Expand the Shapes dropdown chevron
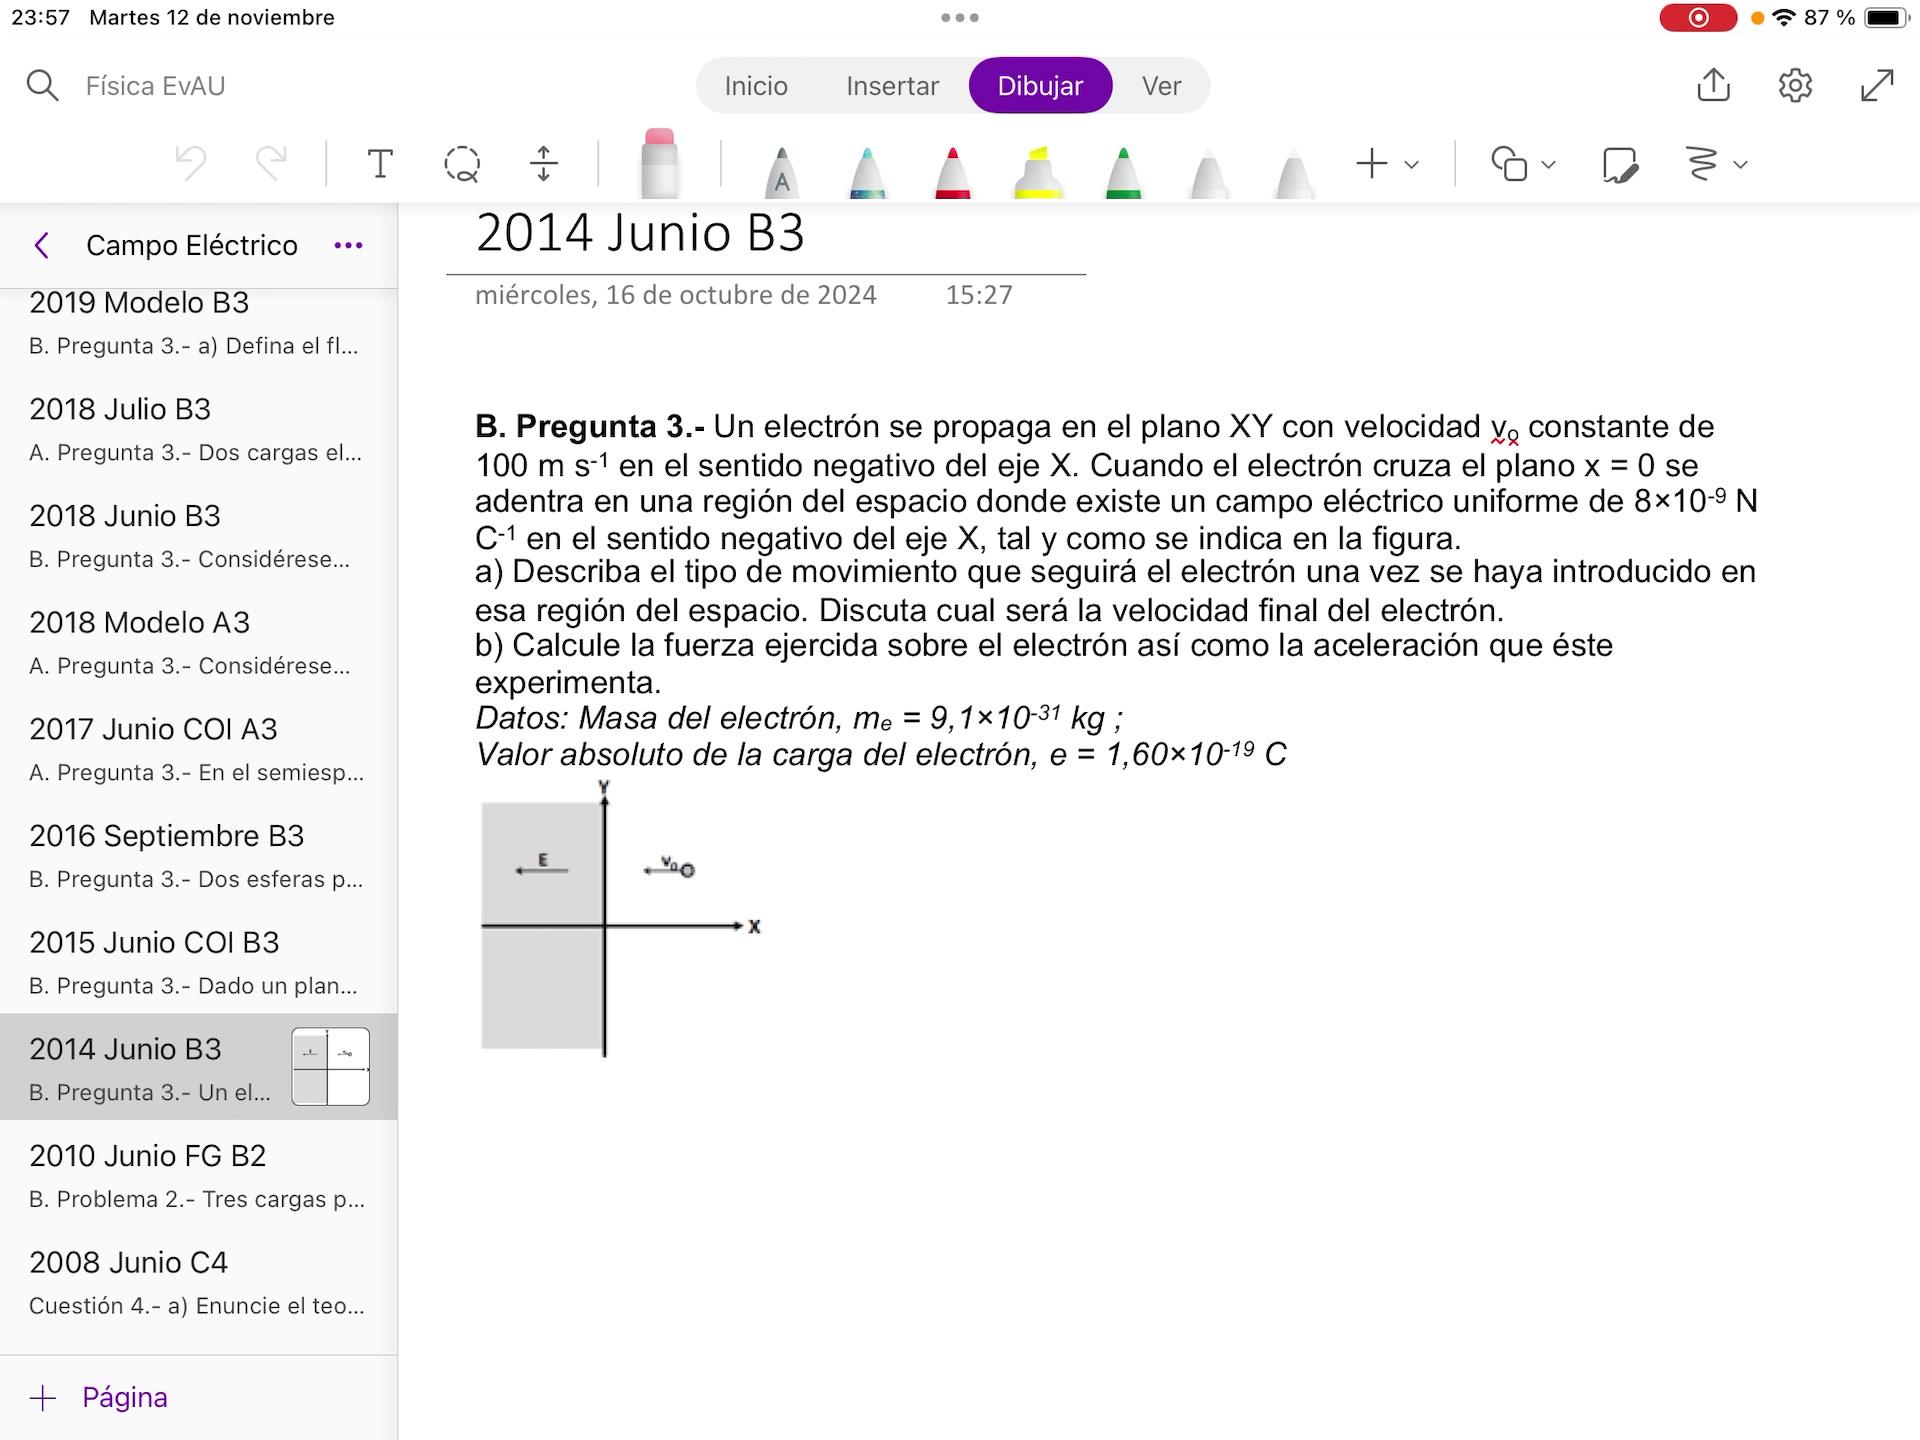1920x1440 pixels. coord(1549,165)
